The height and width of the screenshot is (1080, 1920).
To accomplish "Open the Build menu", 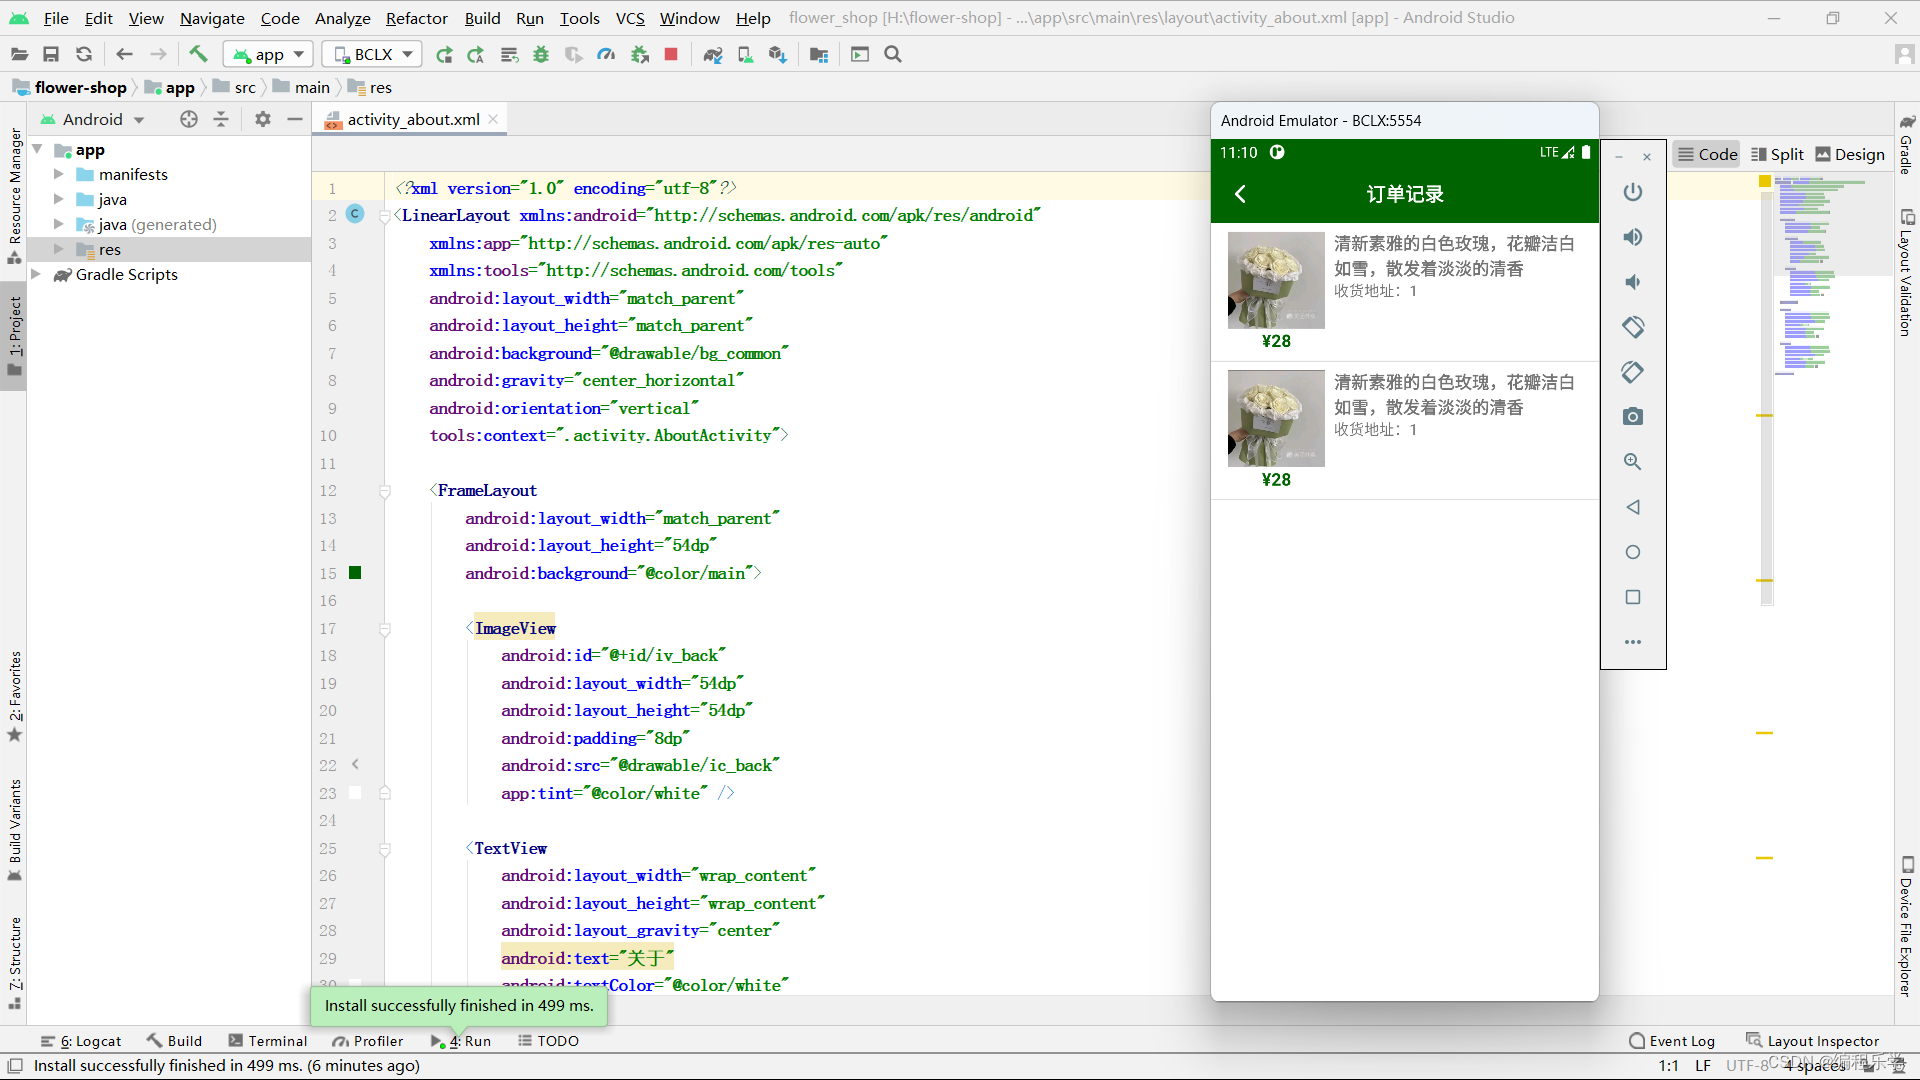I will [482, 18].
